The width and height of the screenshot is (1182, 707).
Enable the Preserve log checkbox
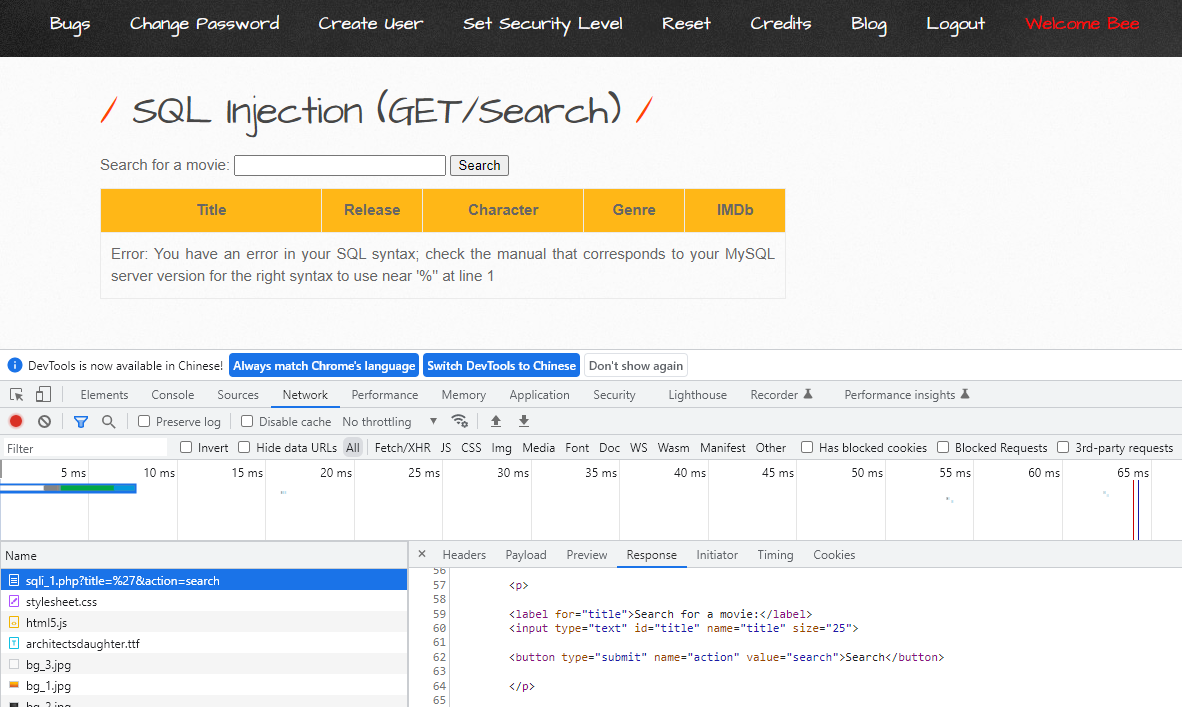(x=144, y=421)
